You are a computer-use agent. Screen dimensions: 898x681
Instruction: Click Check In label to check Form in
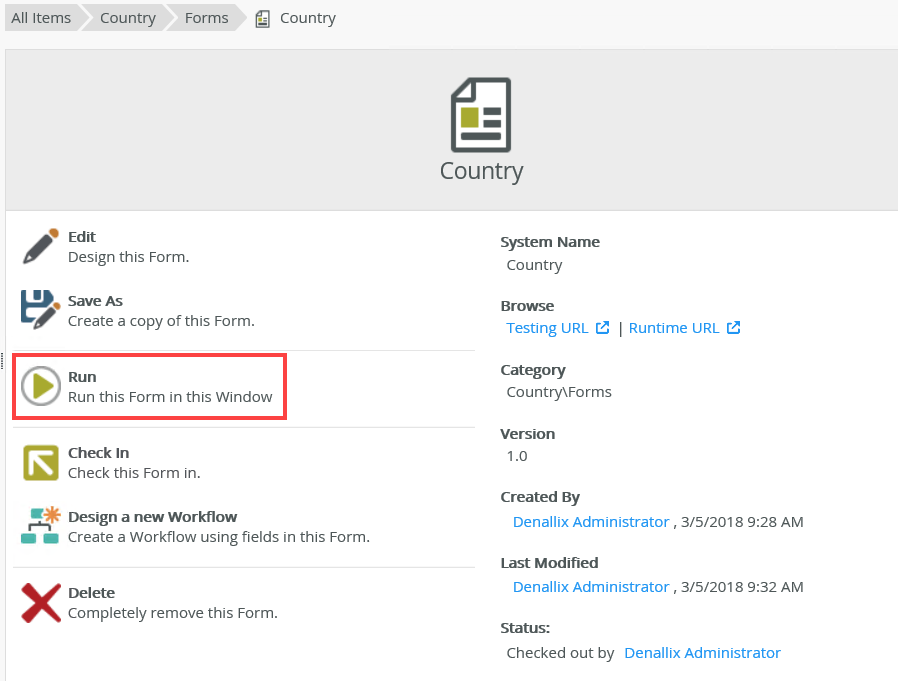(x=99, y=452)
